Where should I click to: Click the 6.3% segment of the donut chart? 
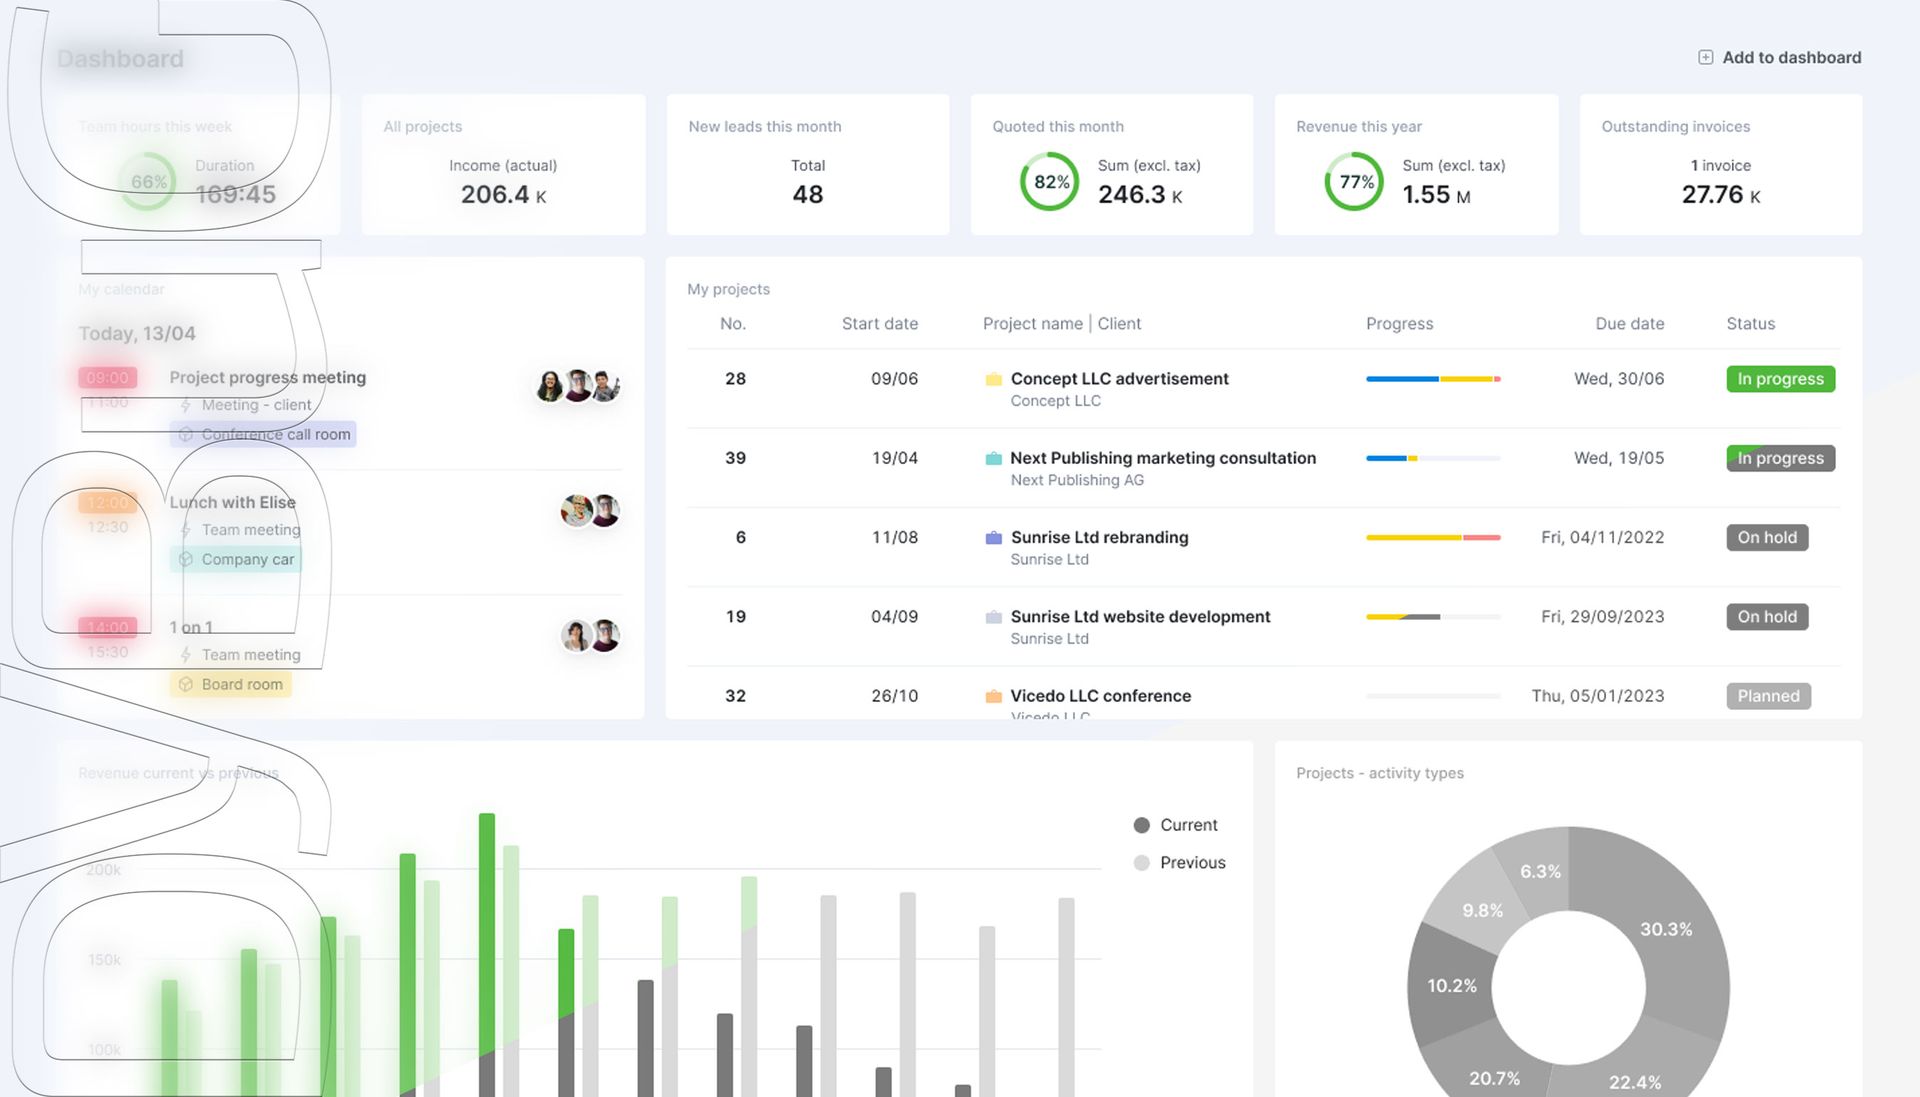pos(1540,871)
